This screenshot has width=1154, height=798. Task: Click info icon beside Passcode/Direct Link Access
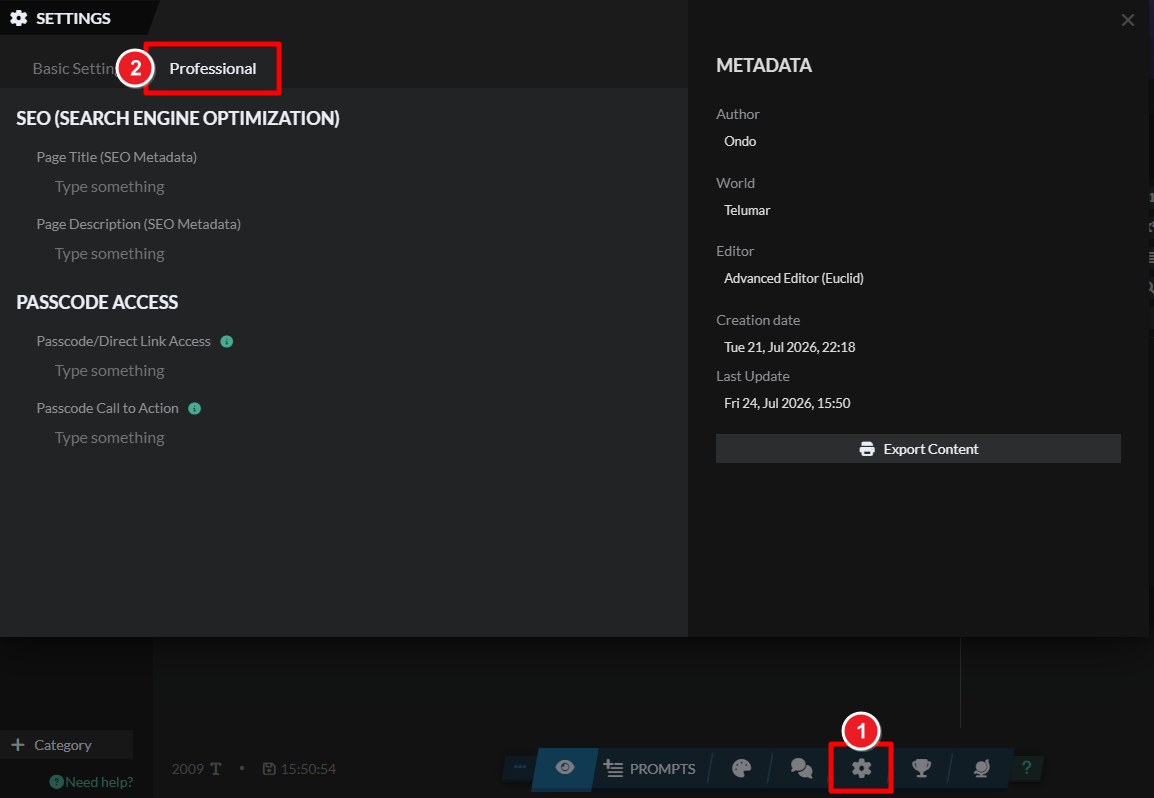[x=227, y=342]
